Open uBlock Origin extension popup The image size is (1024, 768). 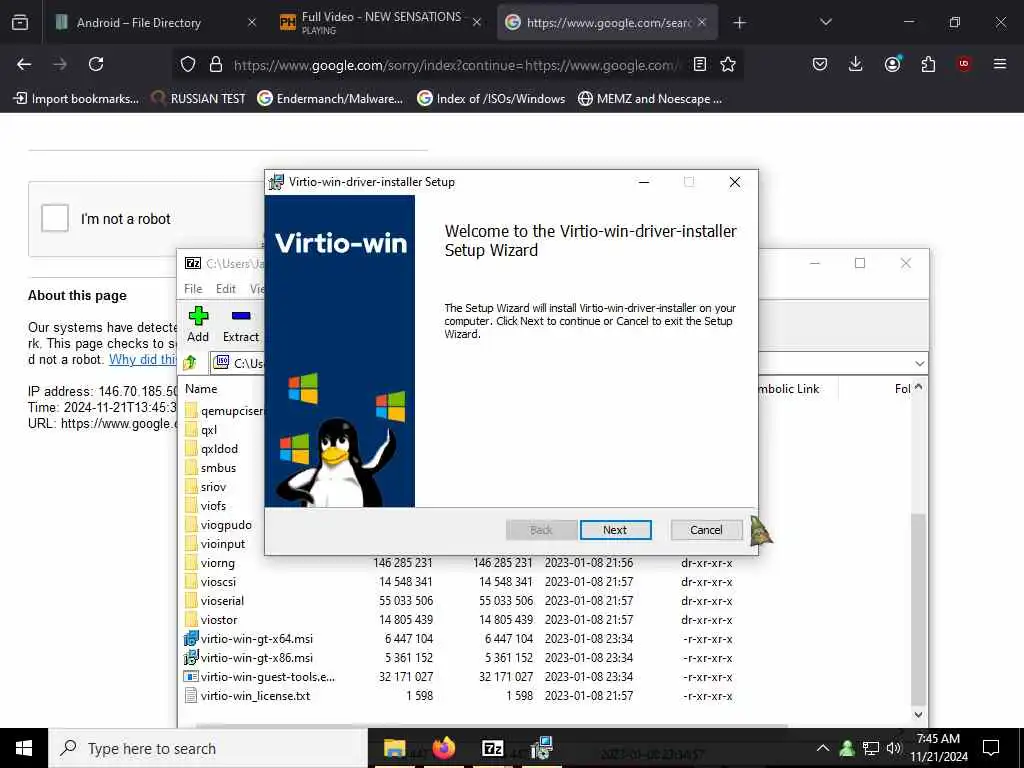coord(964,64)
